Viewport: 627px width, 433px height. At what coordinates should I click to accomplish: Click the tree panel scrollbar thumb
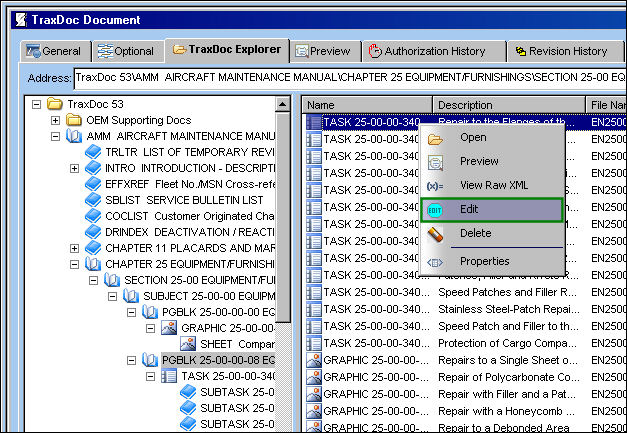(283, 217)
